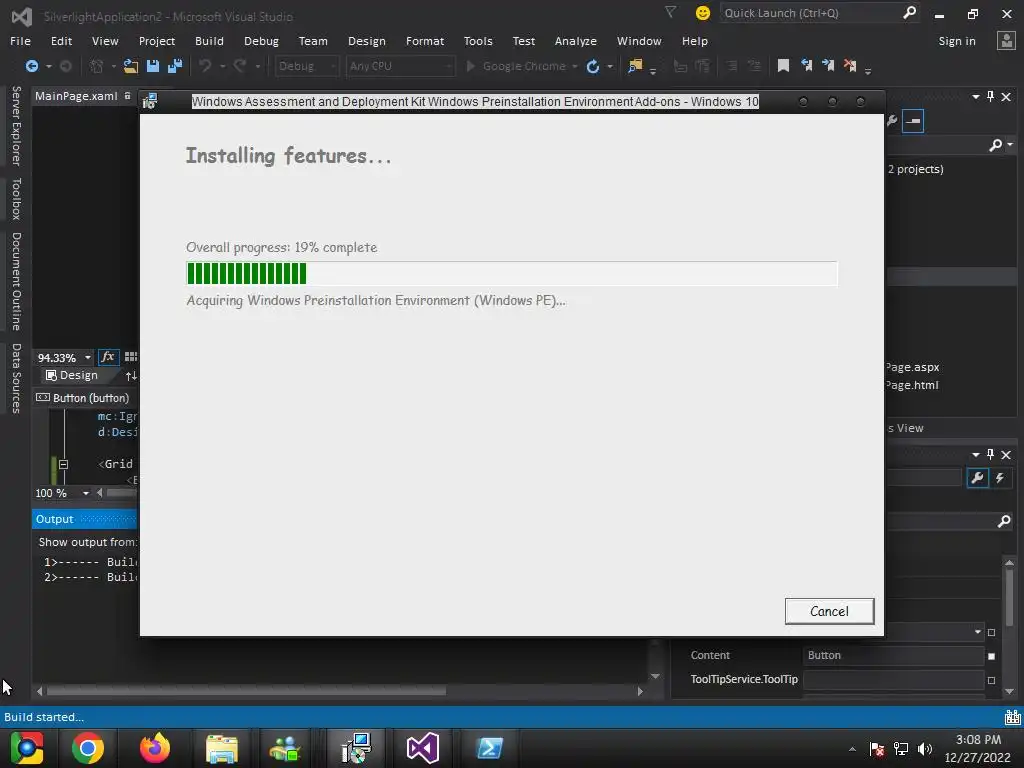Screen dimensions: 1024x768
Task: Open the 100 % editor zoom dropdown
Action: [x=86, y=493]
